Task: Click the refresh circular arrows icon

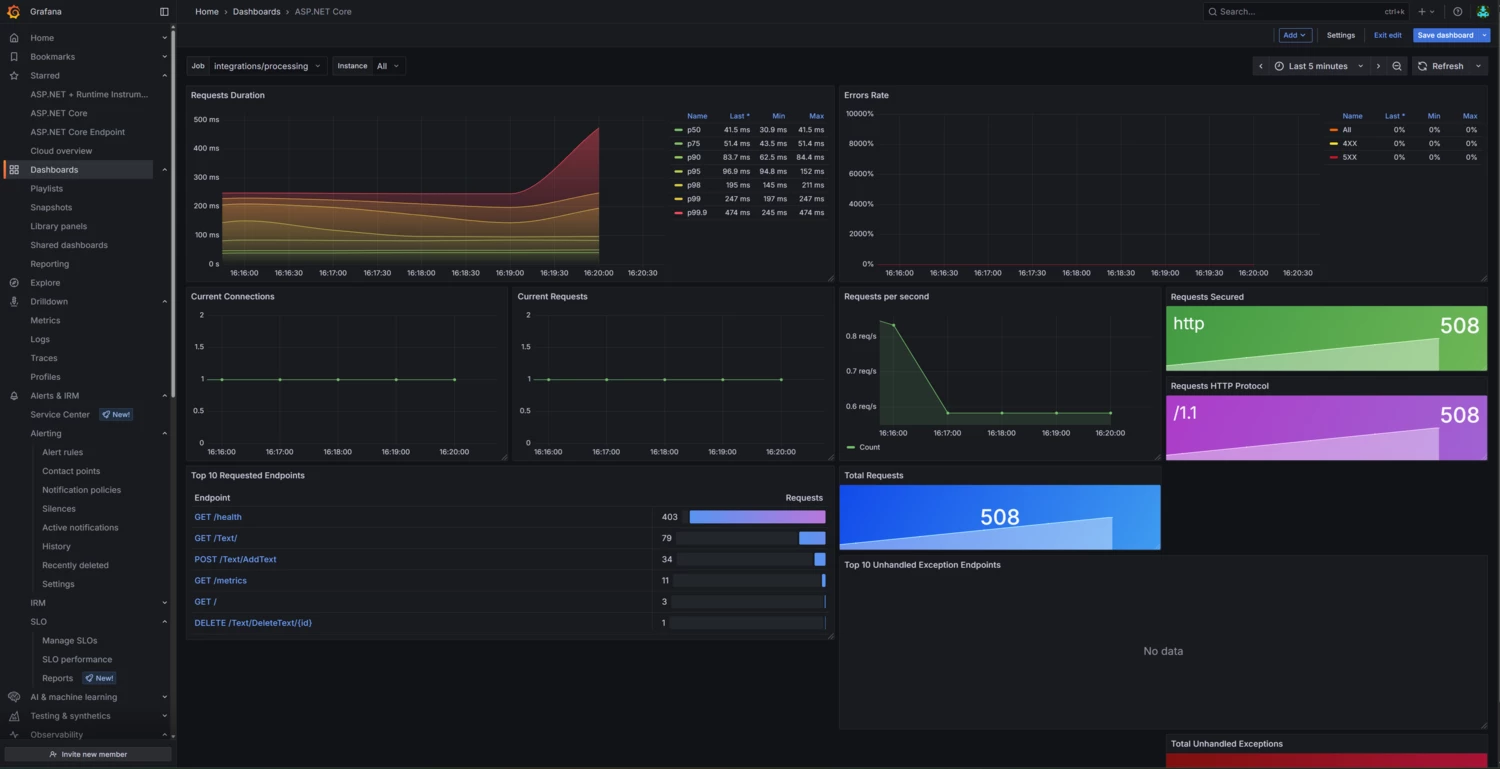Action: point(1423,66)
